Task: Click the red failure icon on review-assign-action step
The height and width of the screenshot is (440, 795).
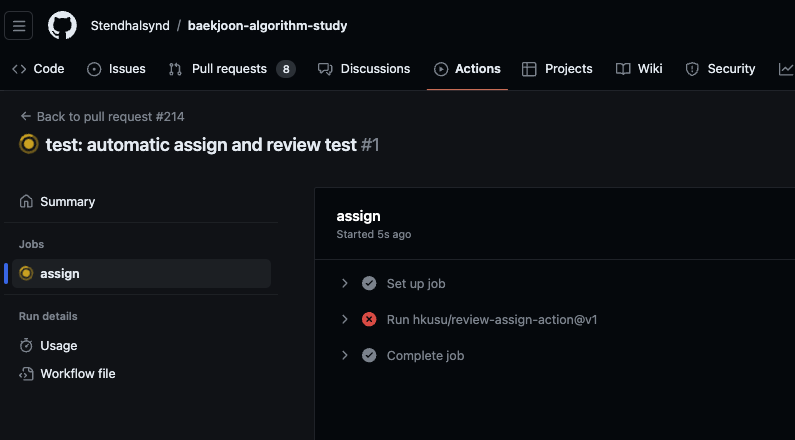Action: (x=369, y=319)
